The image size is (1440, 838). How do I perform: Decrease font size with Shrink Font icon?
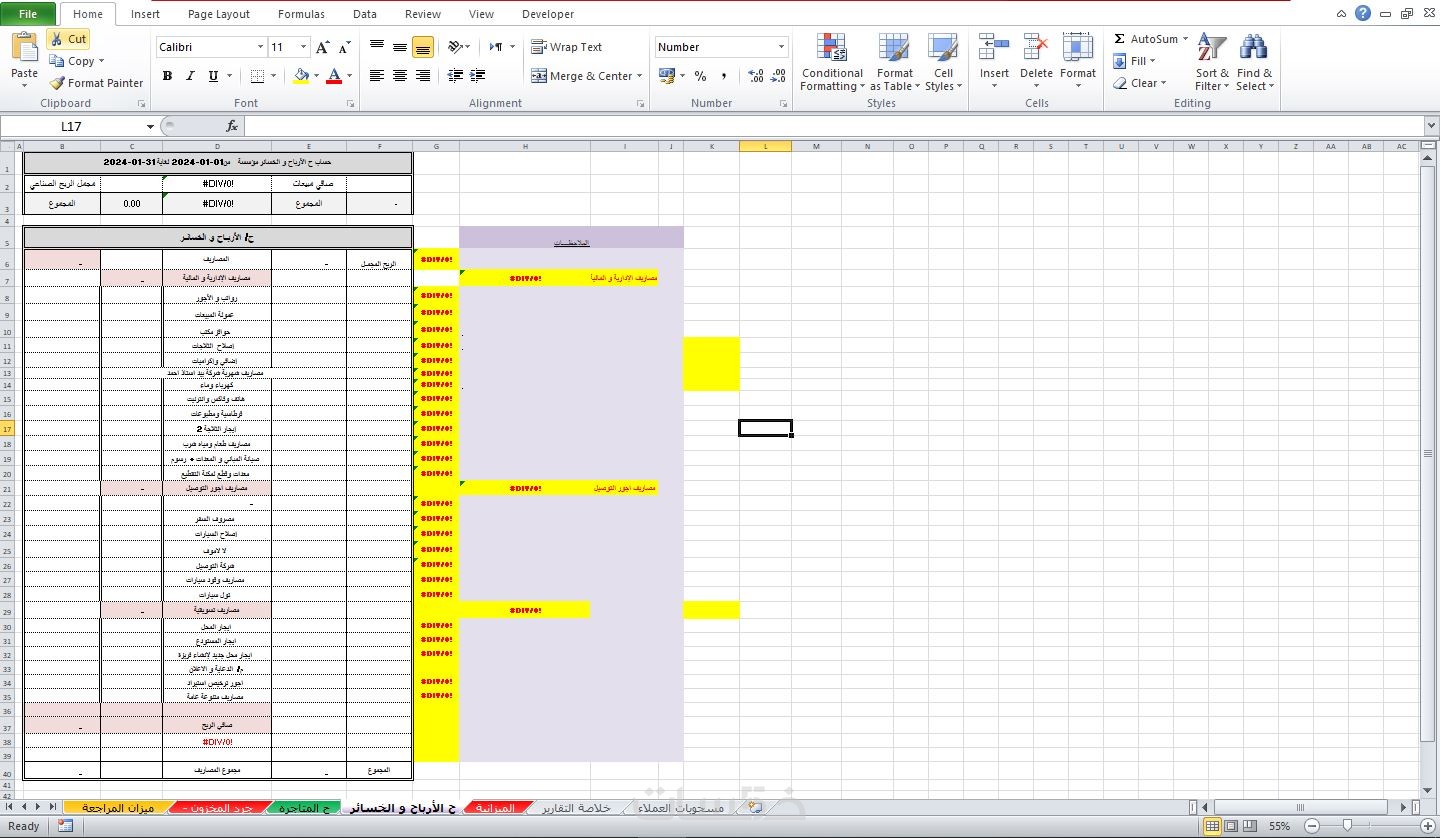344,47
